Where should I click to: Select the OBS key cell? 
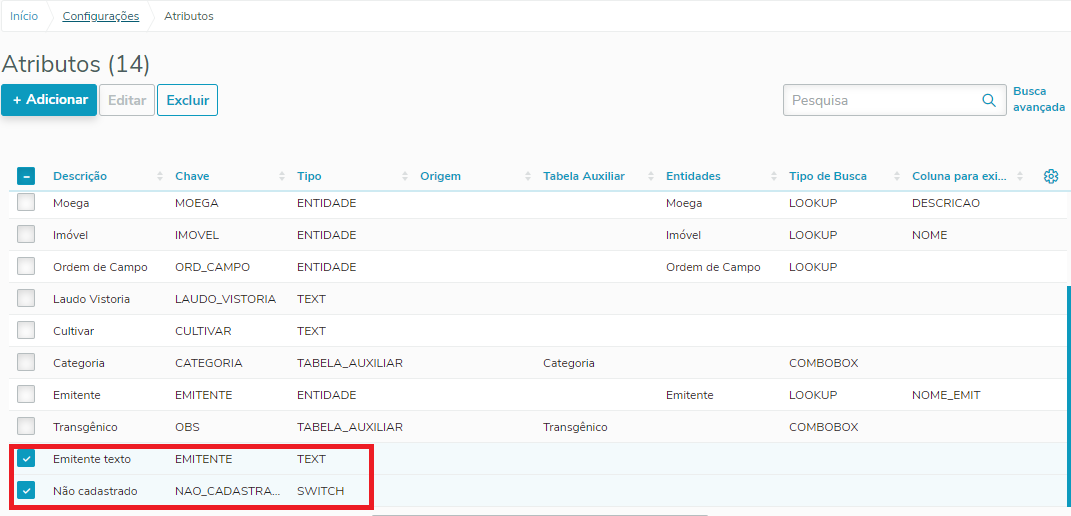point(187,427)
